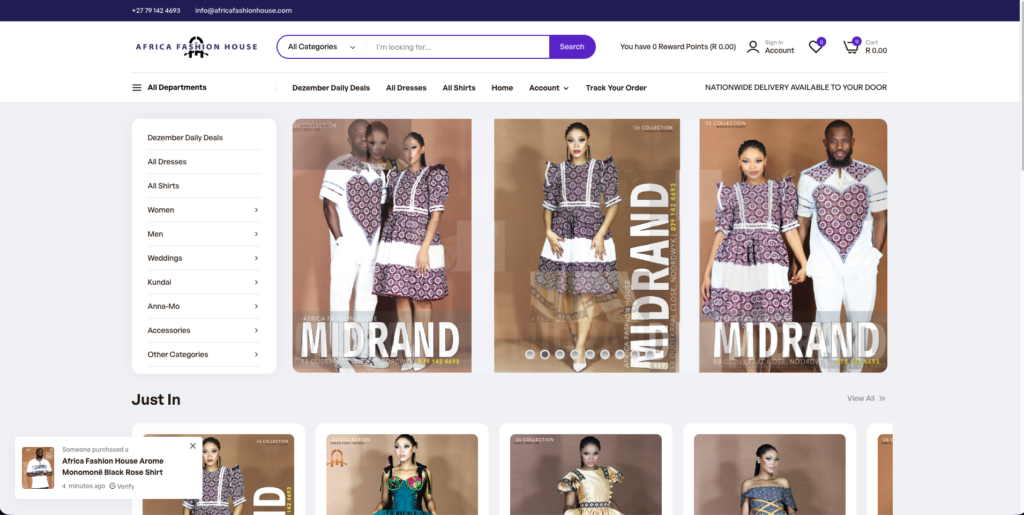Select the sixth carousel slide dot

click(605, 354)
